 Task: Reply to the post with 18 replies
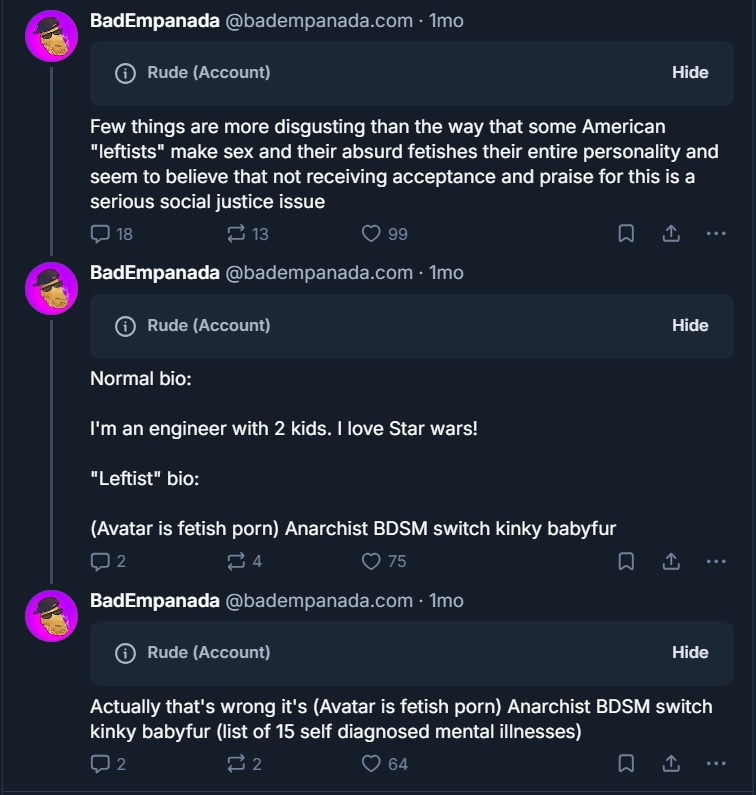(x=100, y=233)
